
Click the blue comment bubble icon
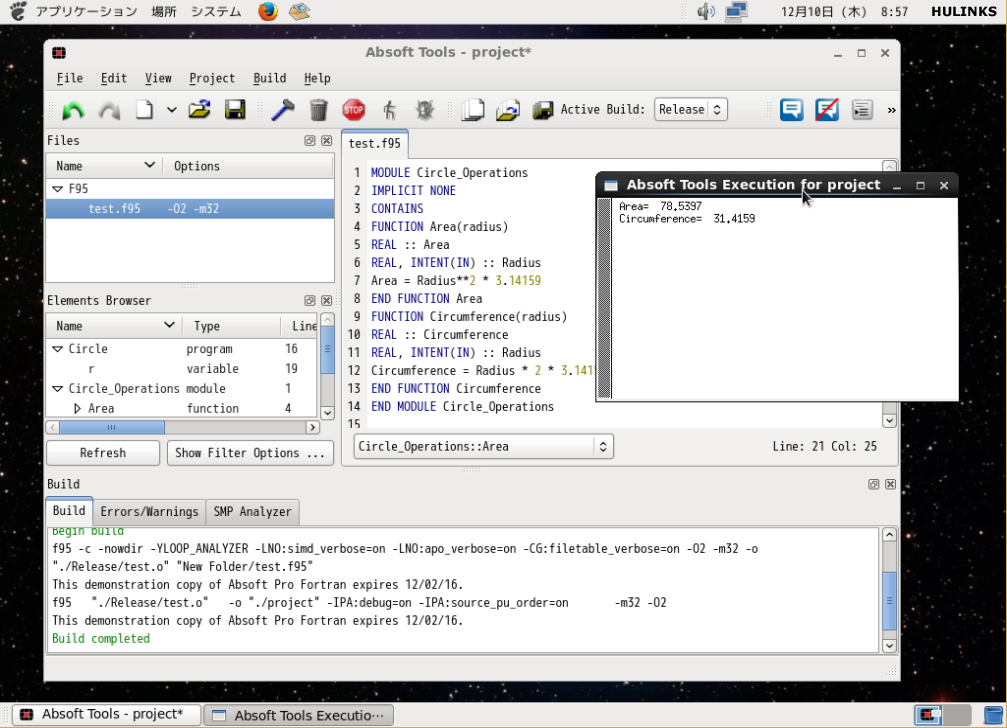pyautogui.click(x=792, y=110)
